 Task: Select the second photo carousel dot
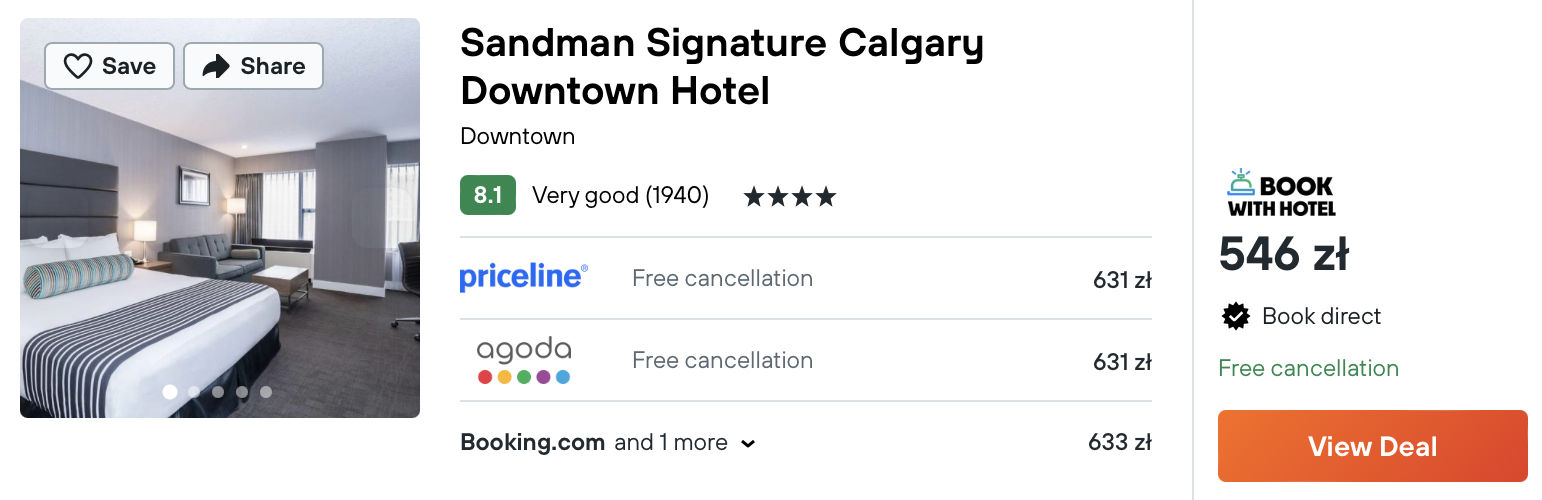(194, 392)
